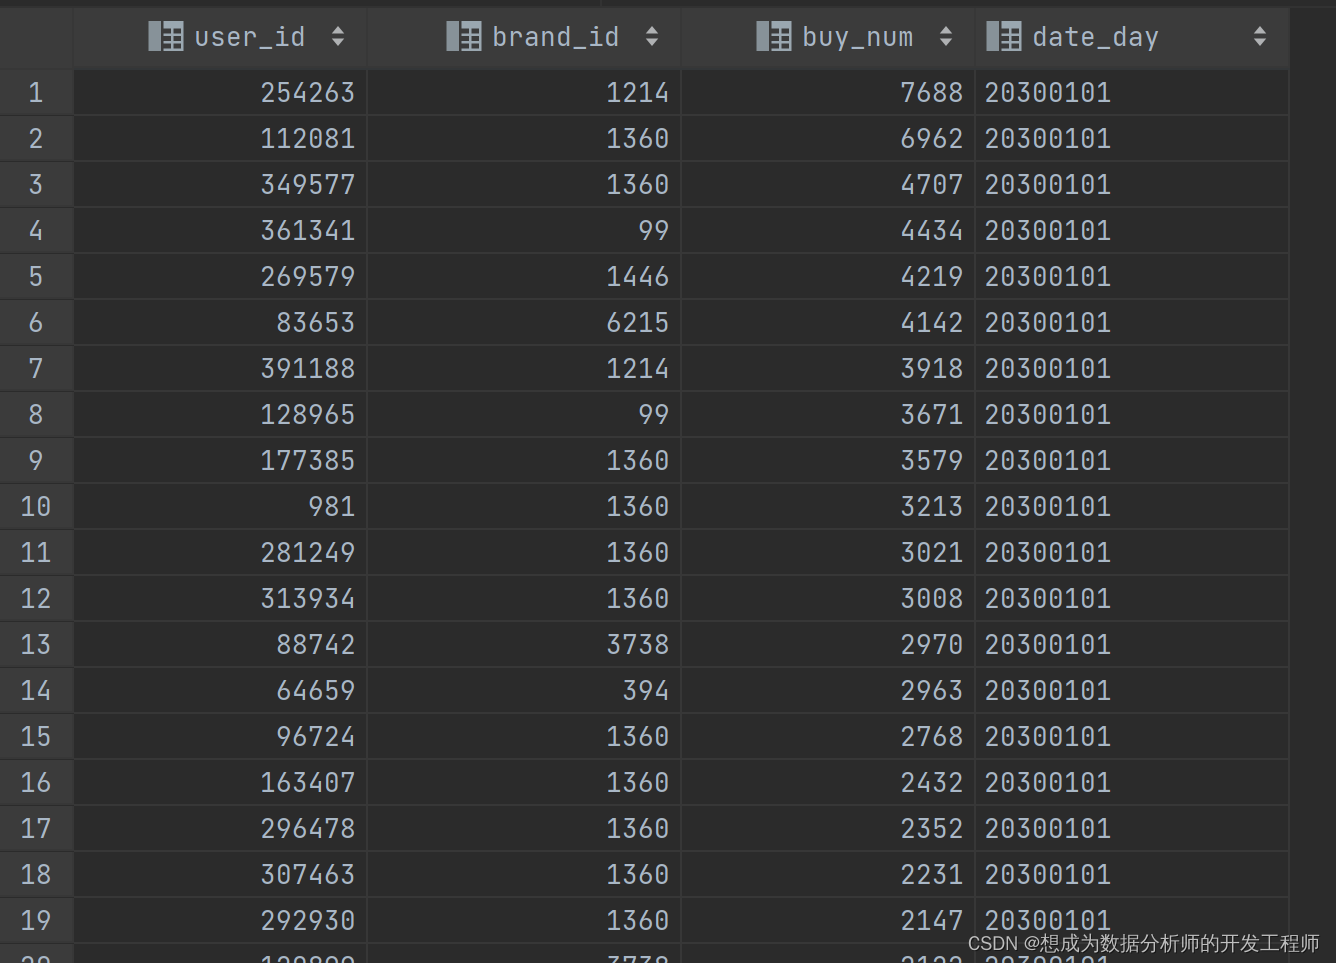Select the buy_num column header
Screen dimensions: 1336x963
(828, 37)
